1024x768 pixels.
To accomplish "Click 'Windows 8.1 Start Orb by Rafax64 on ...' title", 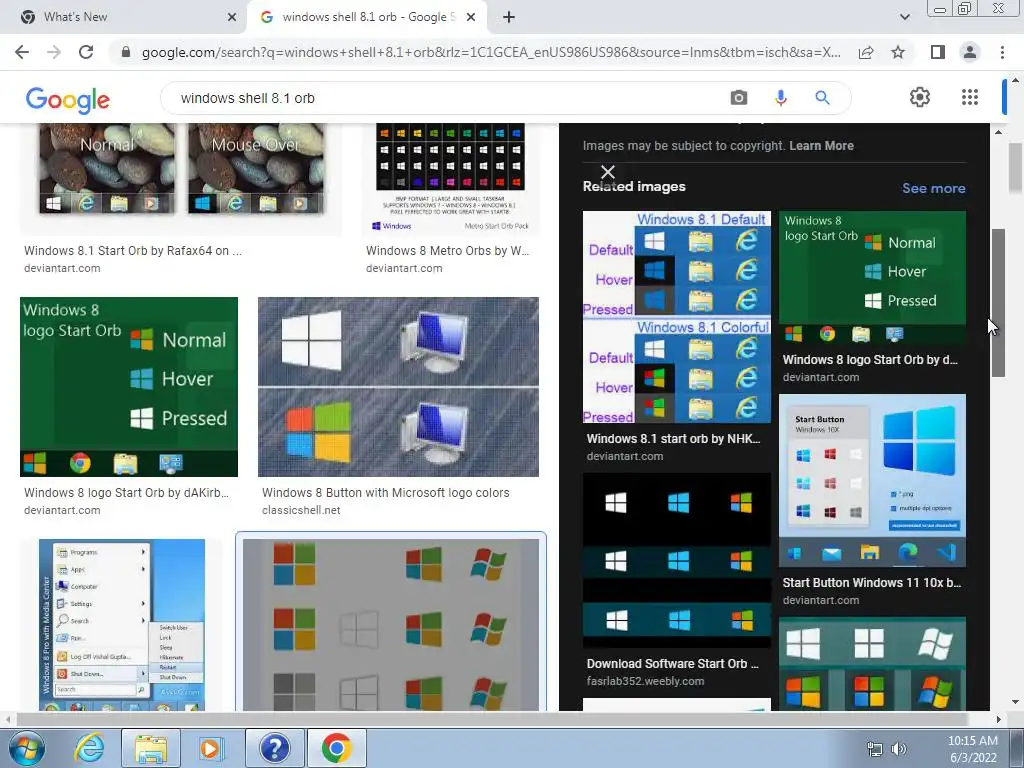I will coord(133,251).
